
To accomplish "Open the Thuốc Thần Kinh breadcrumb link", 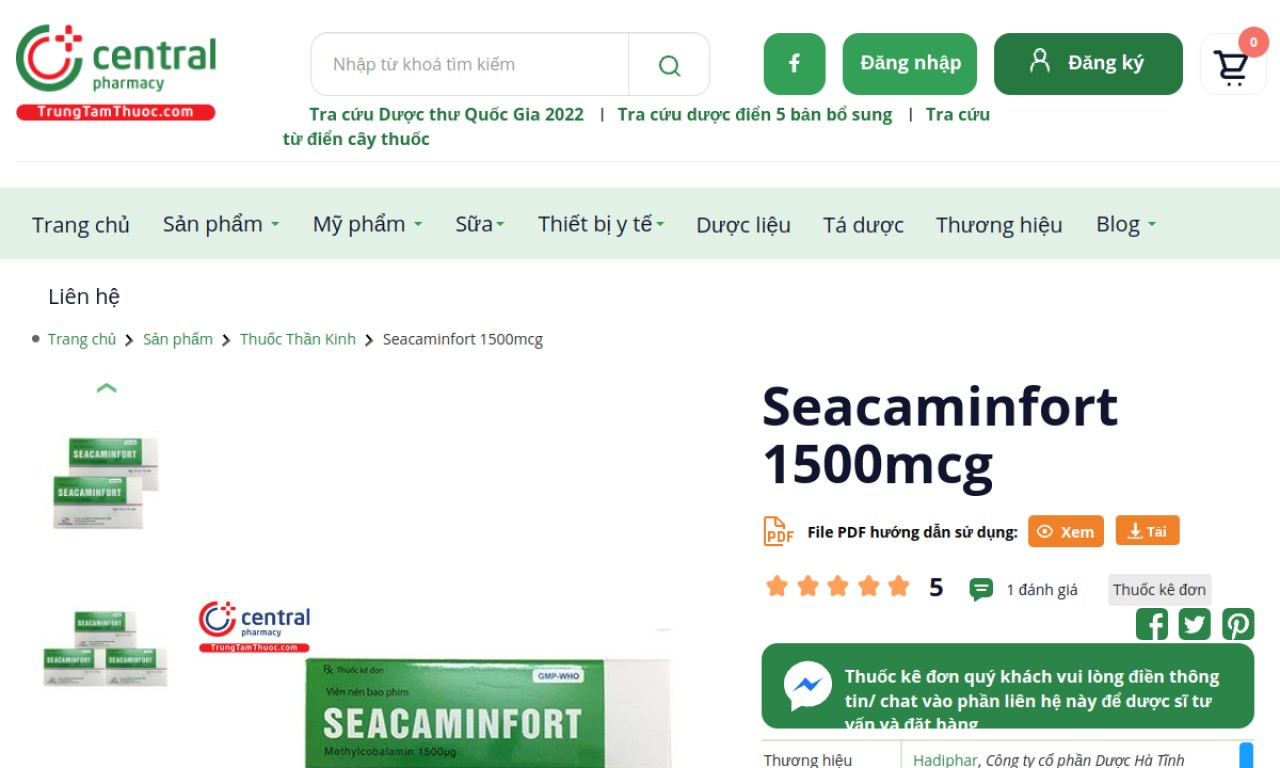I will (x=297, y=339).
